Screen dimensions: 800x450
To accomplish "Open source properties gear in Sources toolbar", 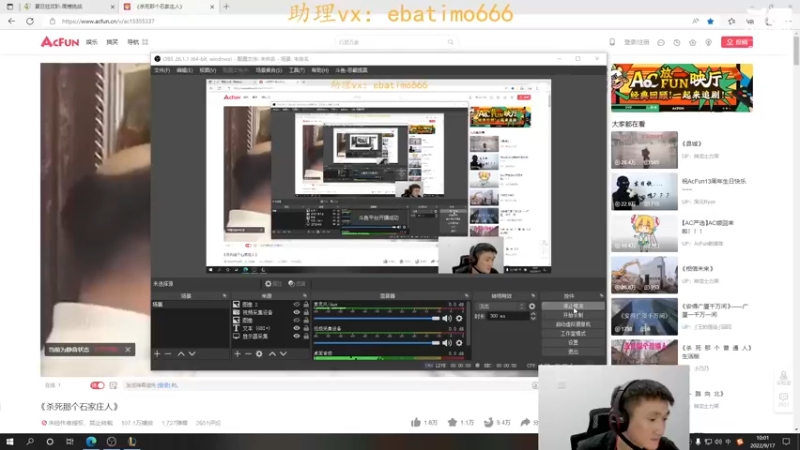I will point(259,354).
